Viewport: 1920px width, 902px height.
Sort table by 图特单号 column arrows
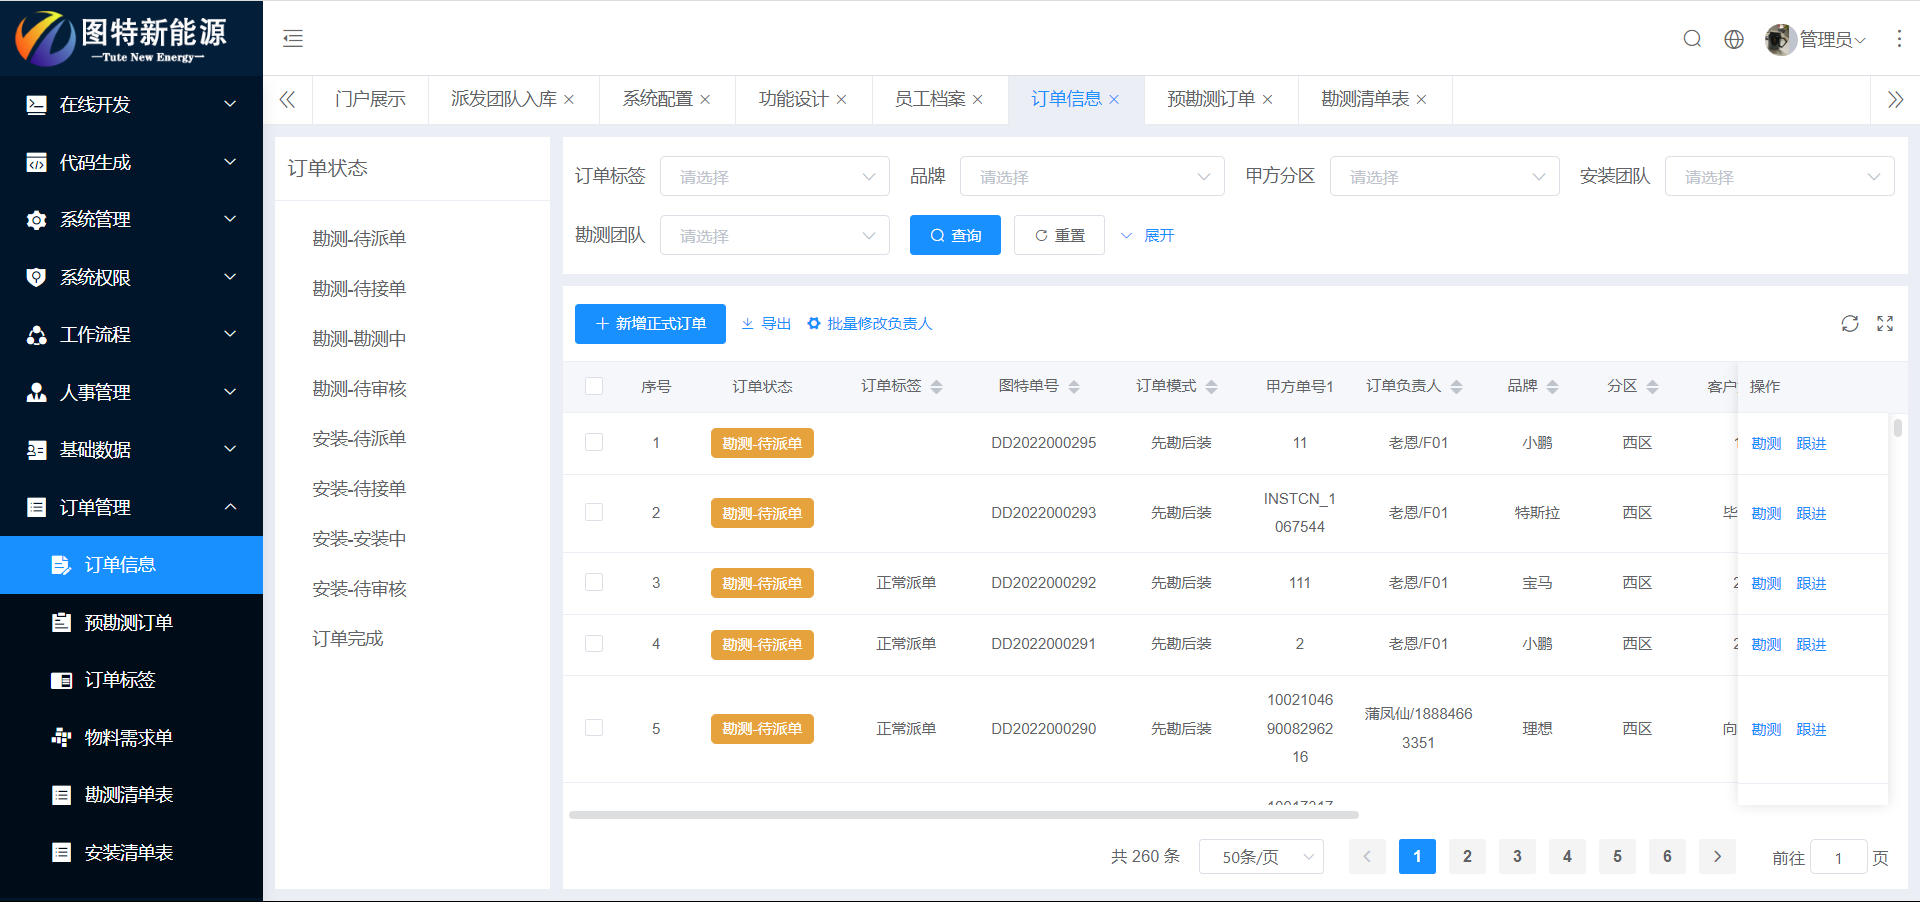(1073, 387)
